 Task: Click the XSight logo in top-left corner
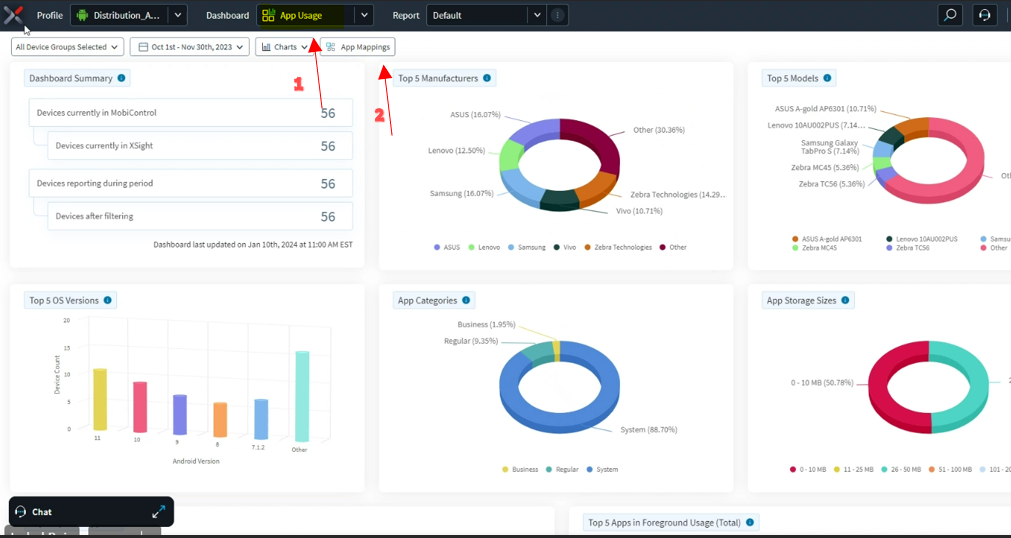coord(13,15)
